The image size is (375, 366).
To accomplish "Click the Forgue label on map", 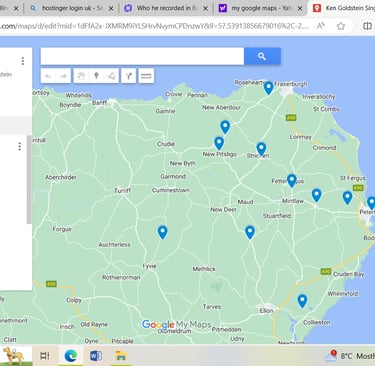I will 62,229.
